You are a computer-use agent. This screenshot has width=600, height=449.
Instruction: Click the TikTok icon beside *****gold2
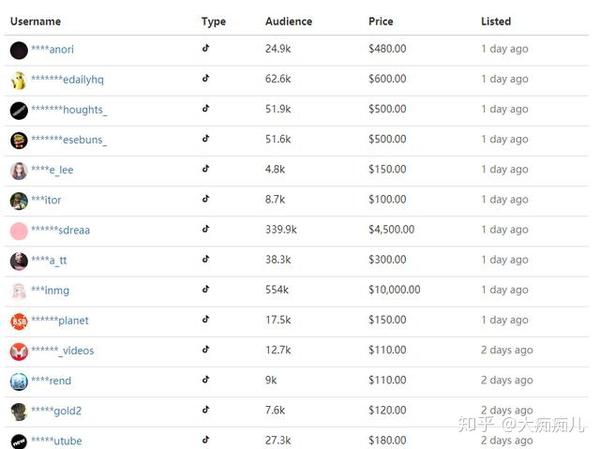(x=206, y=410)
